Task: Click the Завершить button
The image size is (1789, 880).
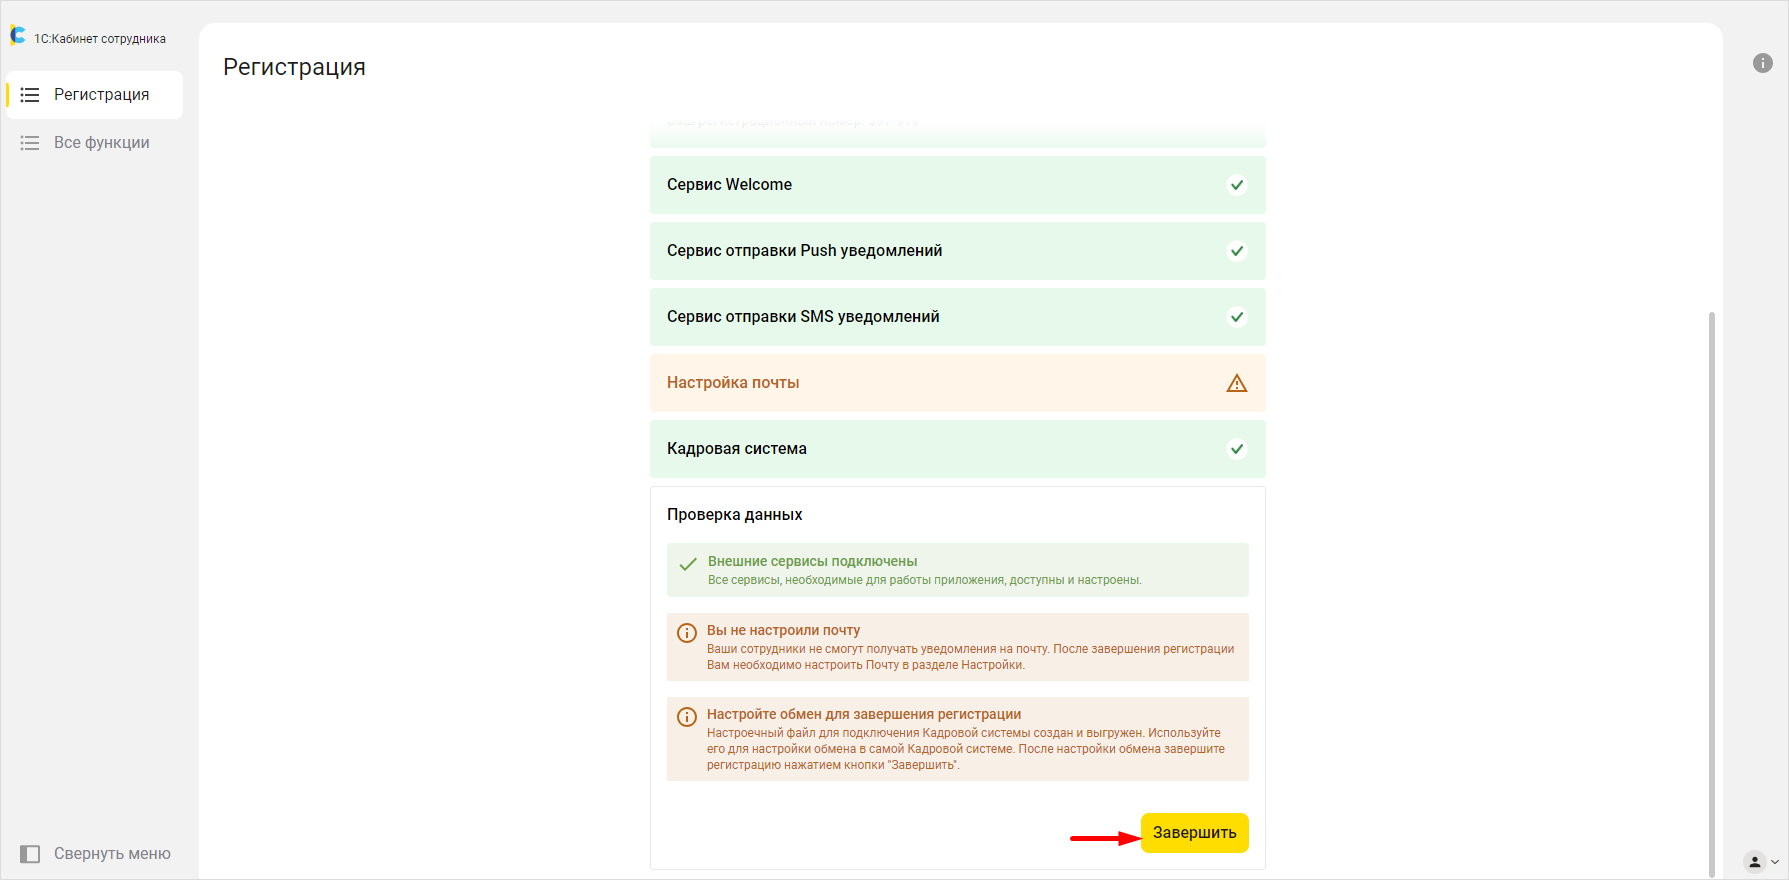Action: coord(1195,833)
